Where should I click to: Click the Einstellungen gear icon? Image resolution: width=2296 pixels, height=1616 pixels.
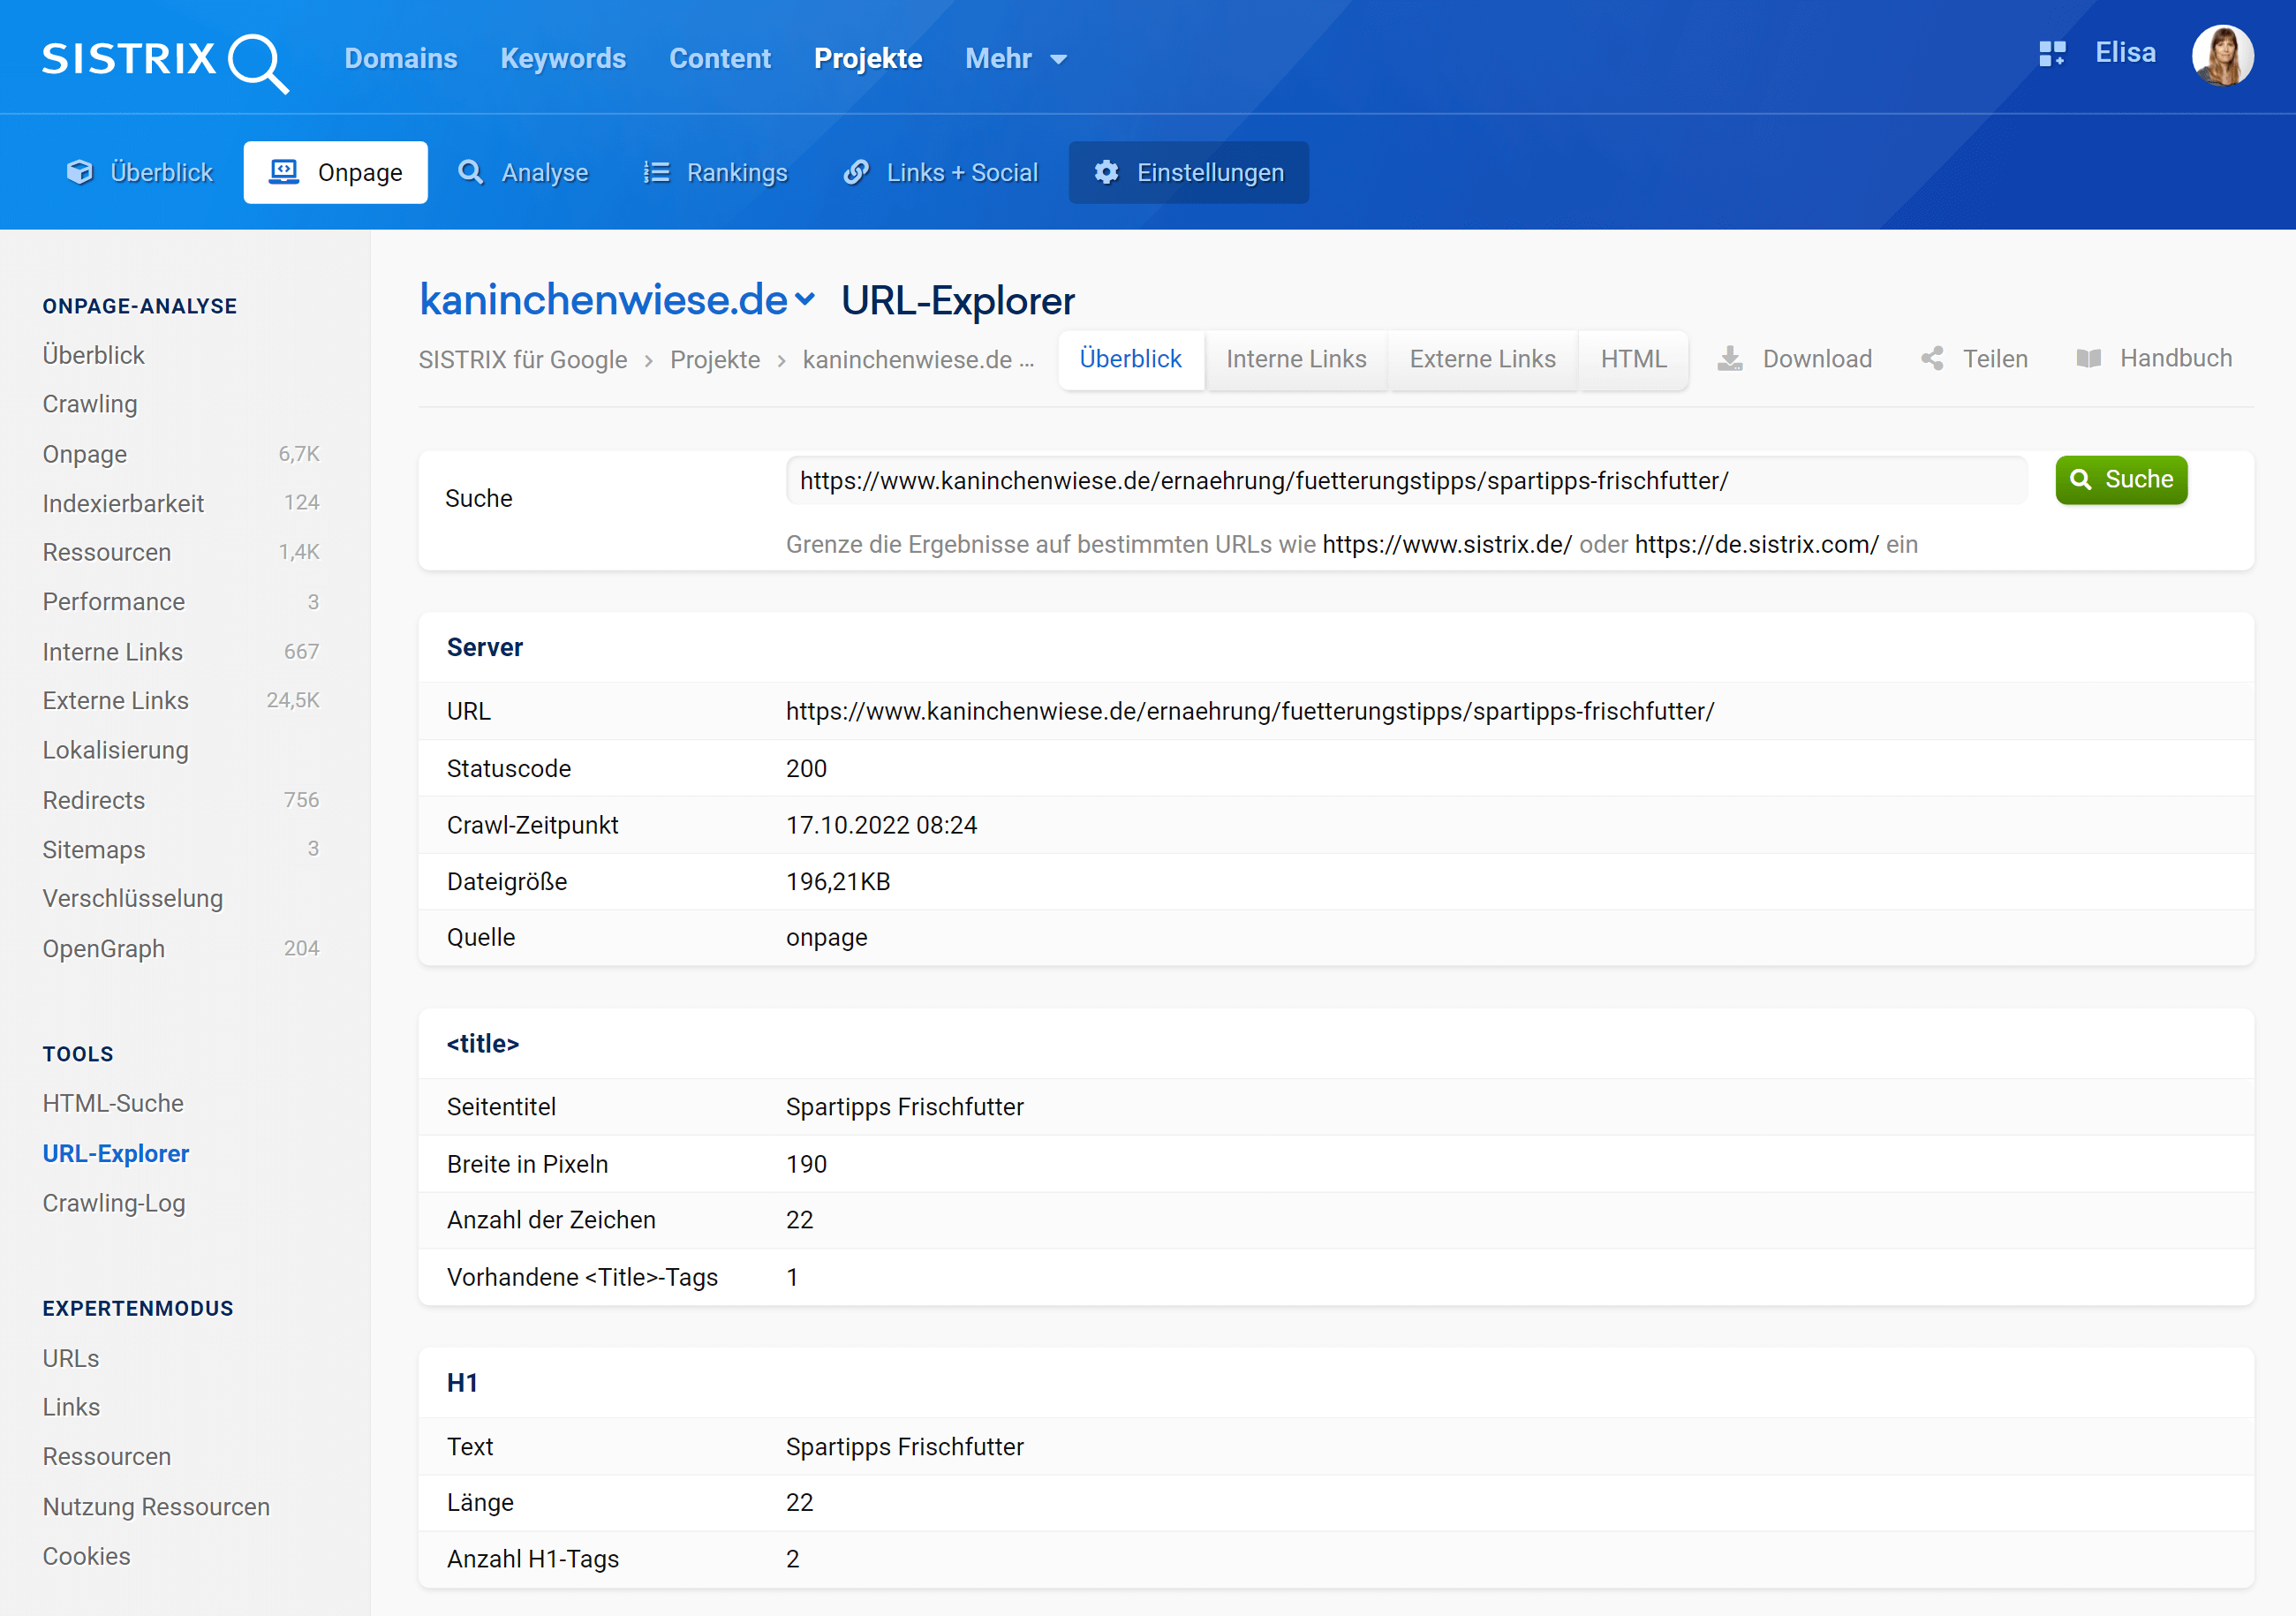click(x=1106, y=172)
